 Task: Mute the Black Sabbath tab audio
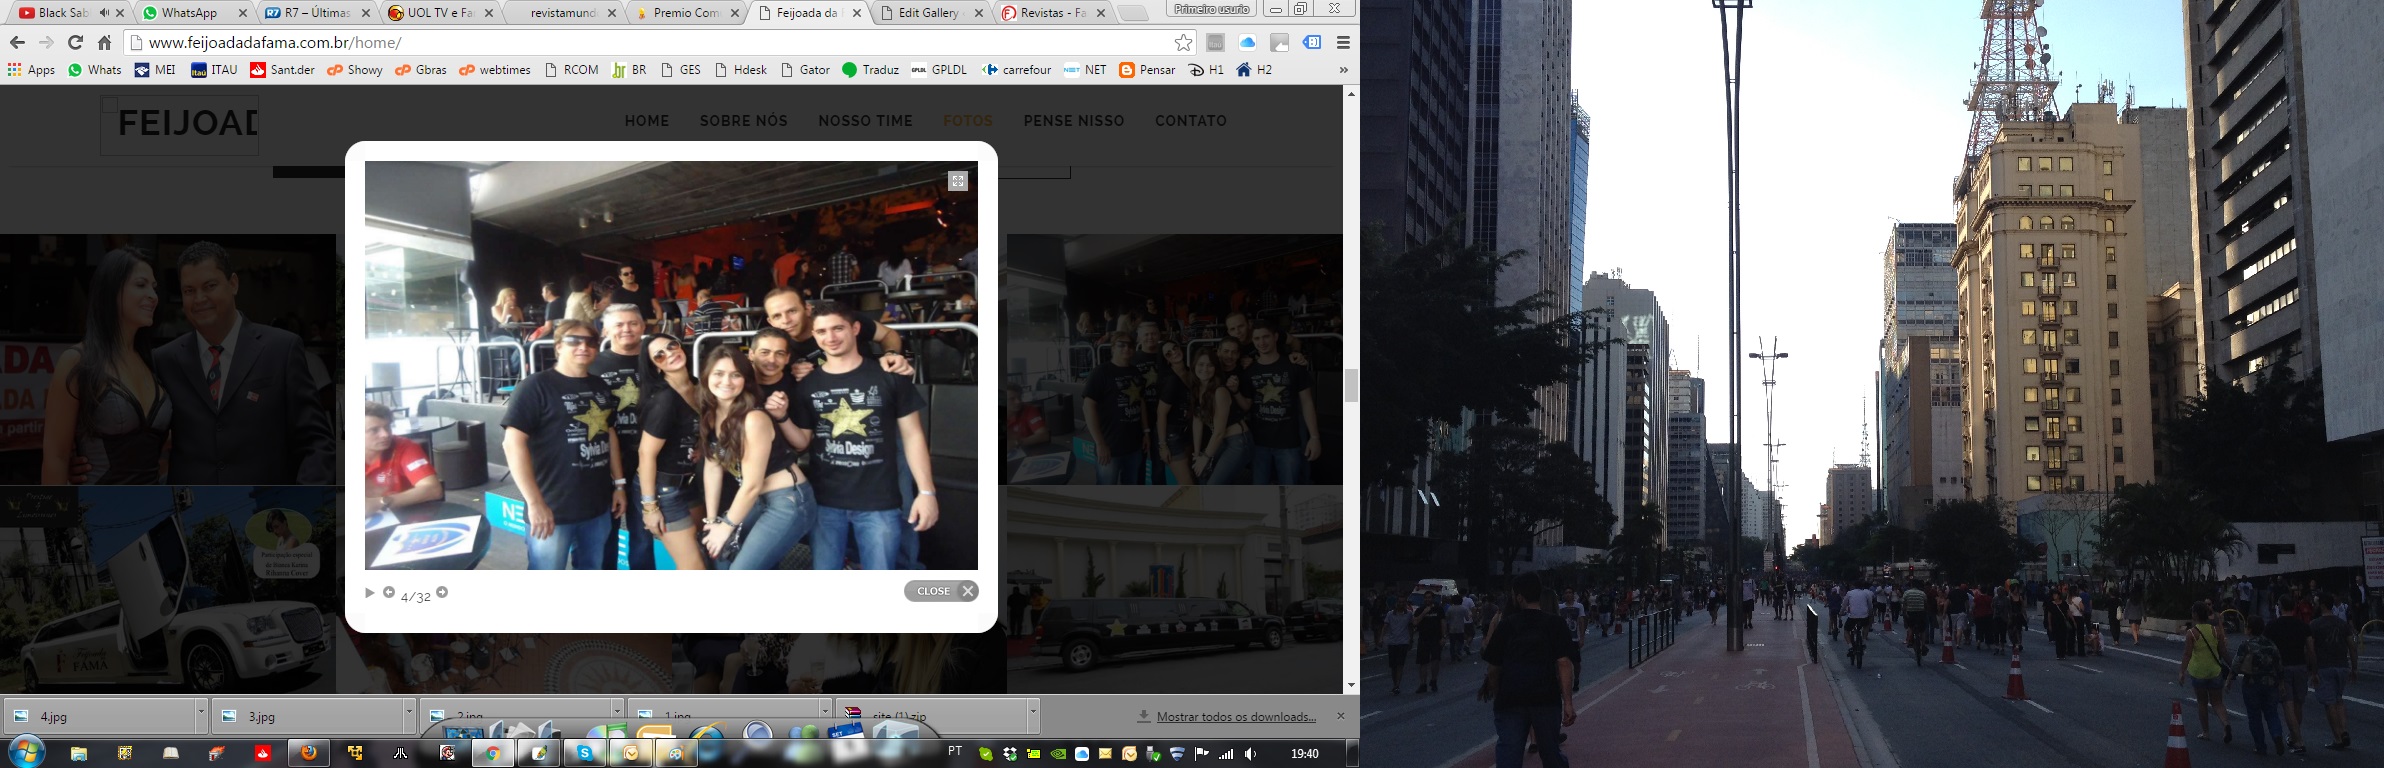pos(104,13)
